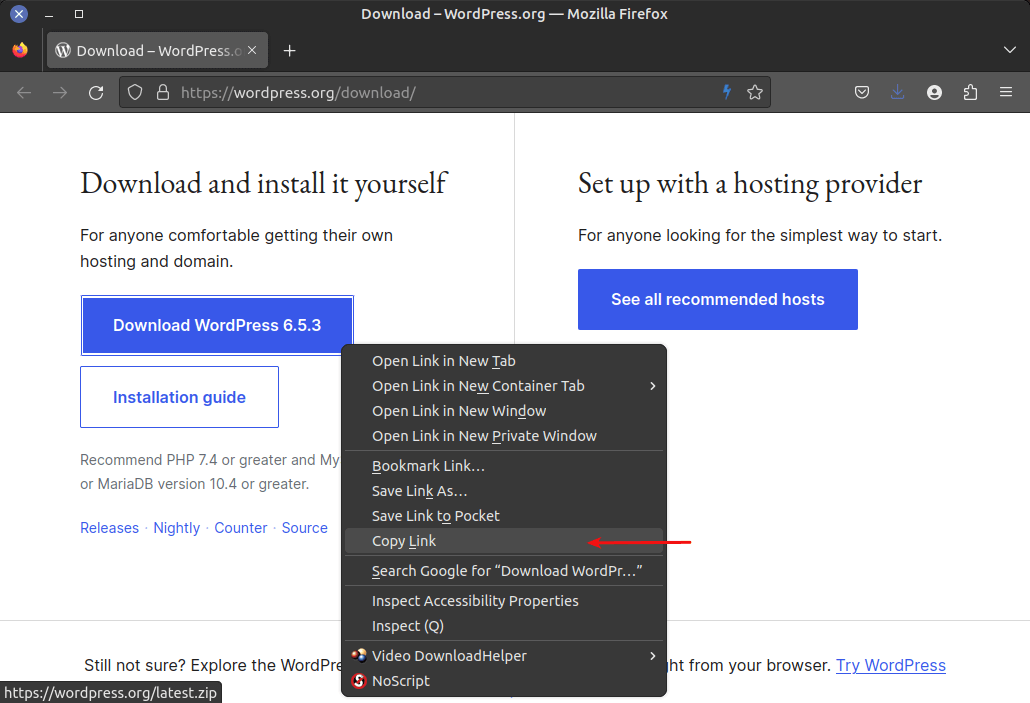The image size is (1030, 703).
Task: Open the Firefox account icon
Action: click(934, 93)
